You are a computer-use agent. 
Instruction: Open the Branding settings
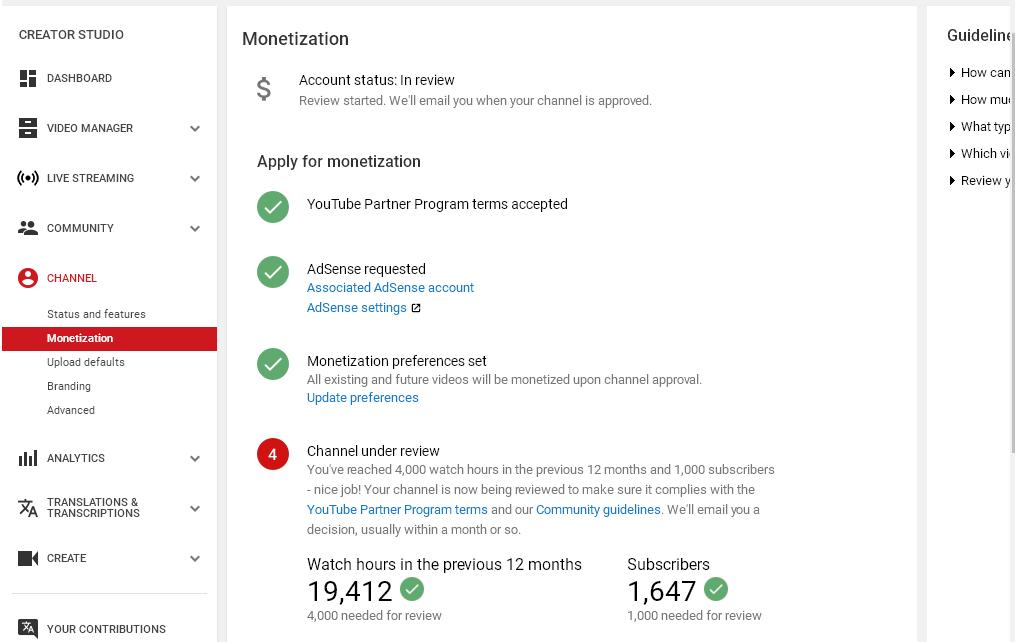(x=69, y=386)
